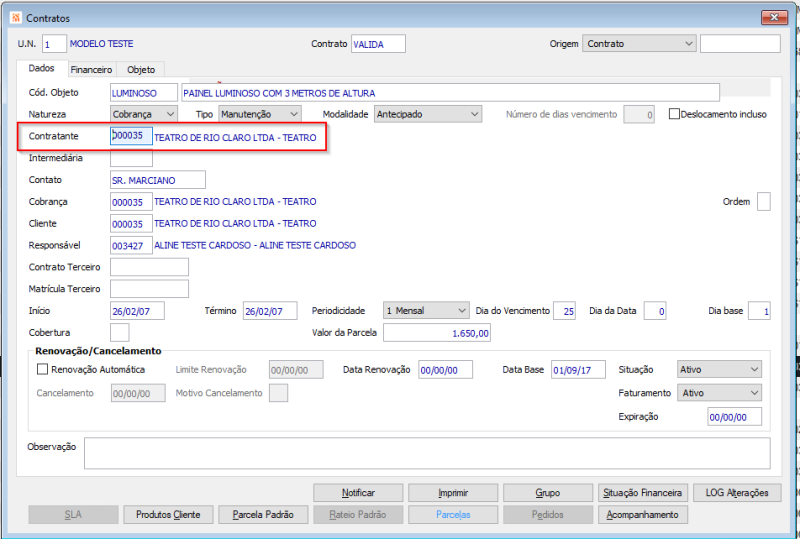This screenshot has height=539, width=800.
Task: Expand the Situação Ativo dropdown
Action: [x=719, y=369]
